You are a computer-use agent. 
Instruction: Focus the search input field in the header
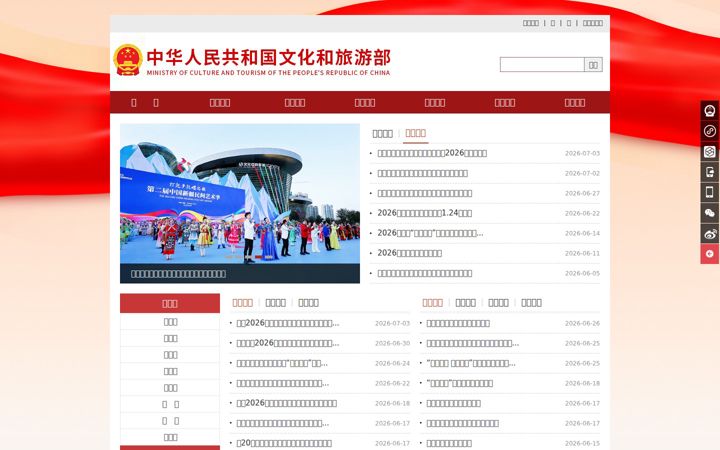542,65
